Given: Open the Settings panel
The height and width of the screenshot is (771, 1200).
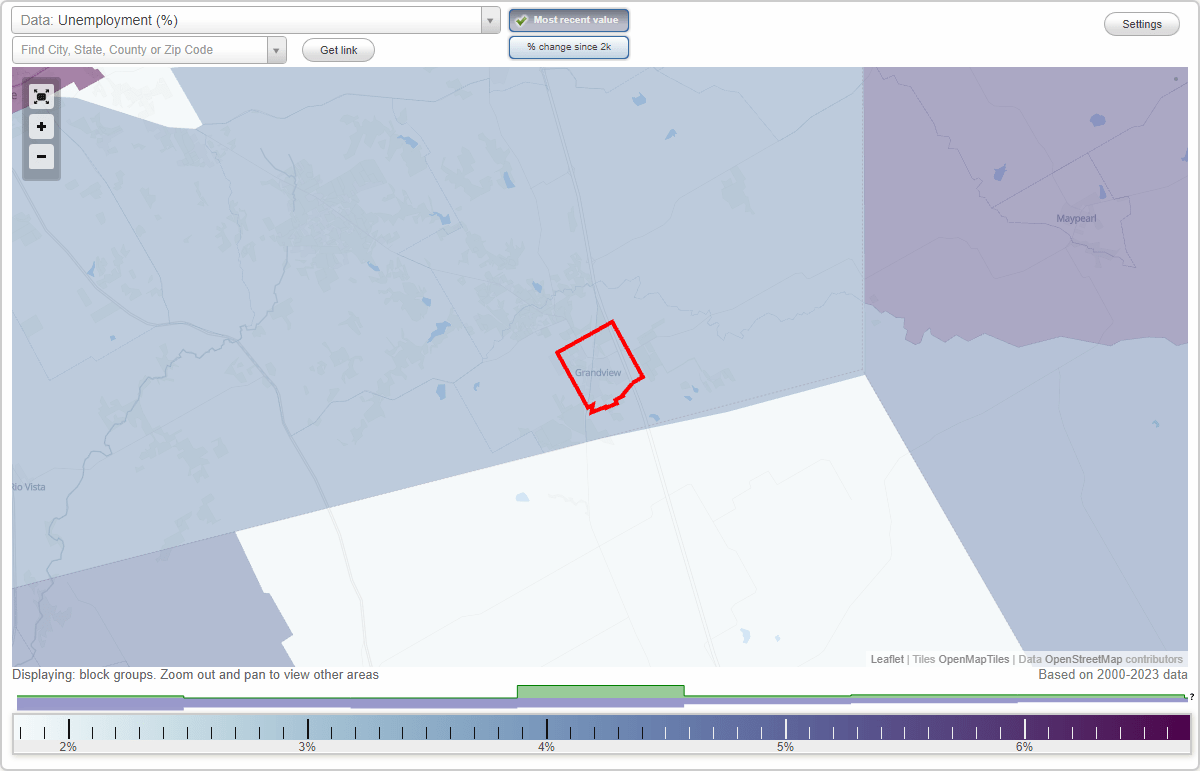Looking at the screenshot, I should (1141, 23).
